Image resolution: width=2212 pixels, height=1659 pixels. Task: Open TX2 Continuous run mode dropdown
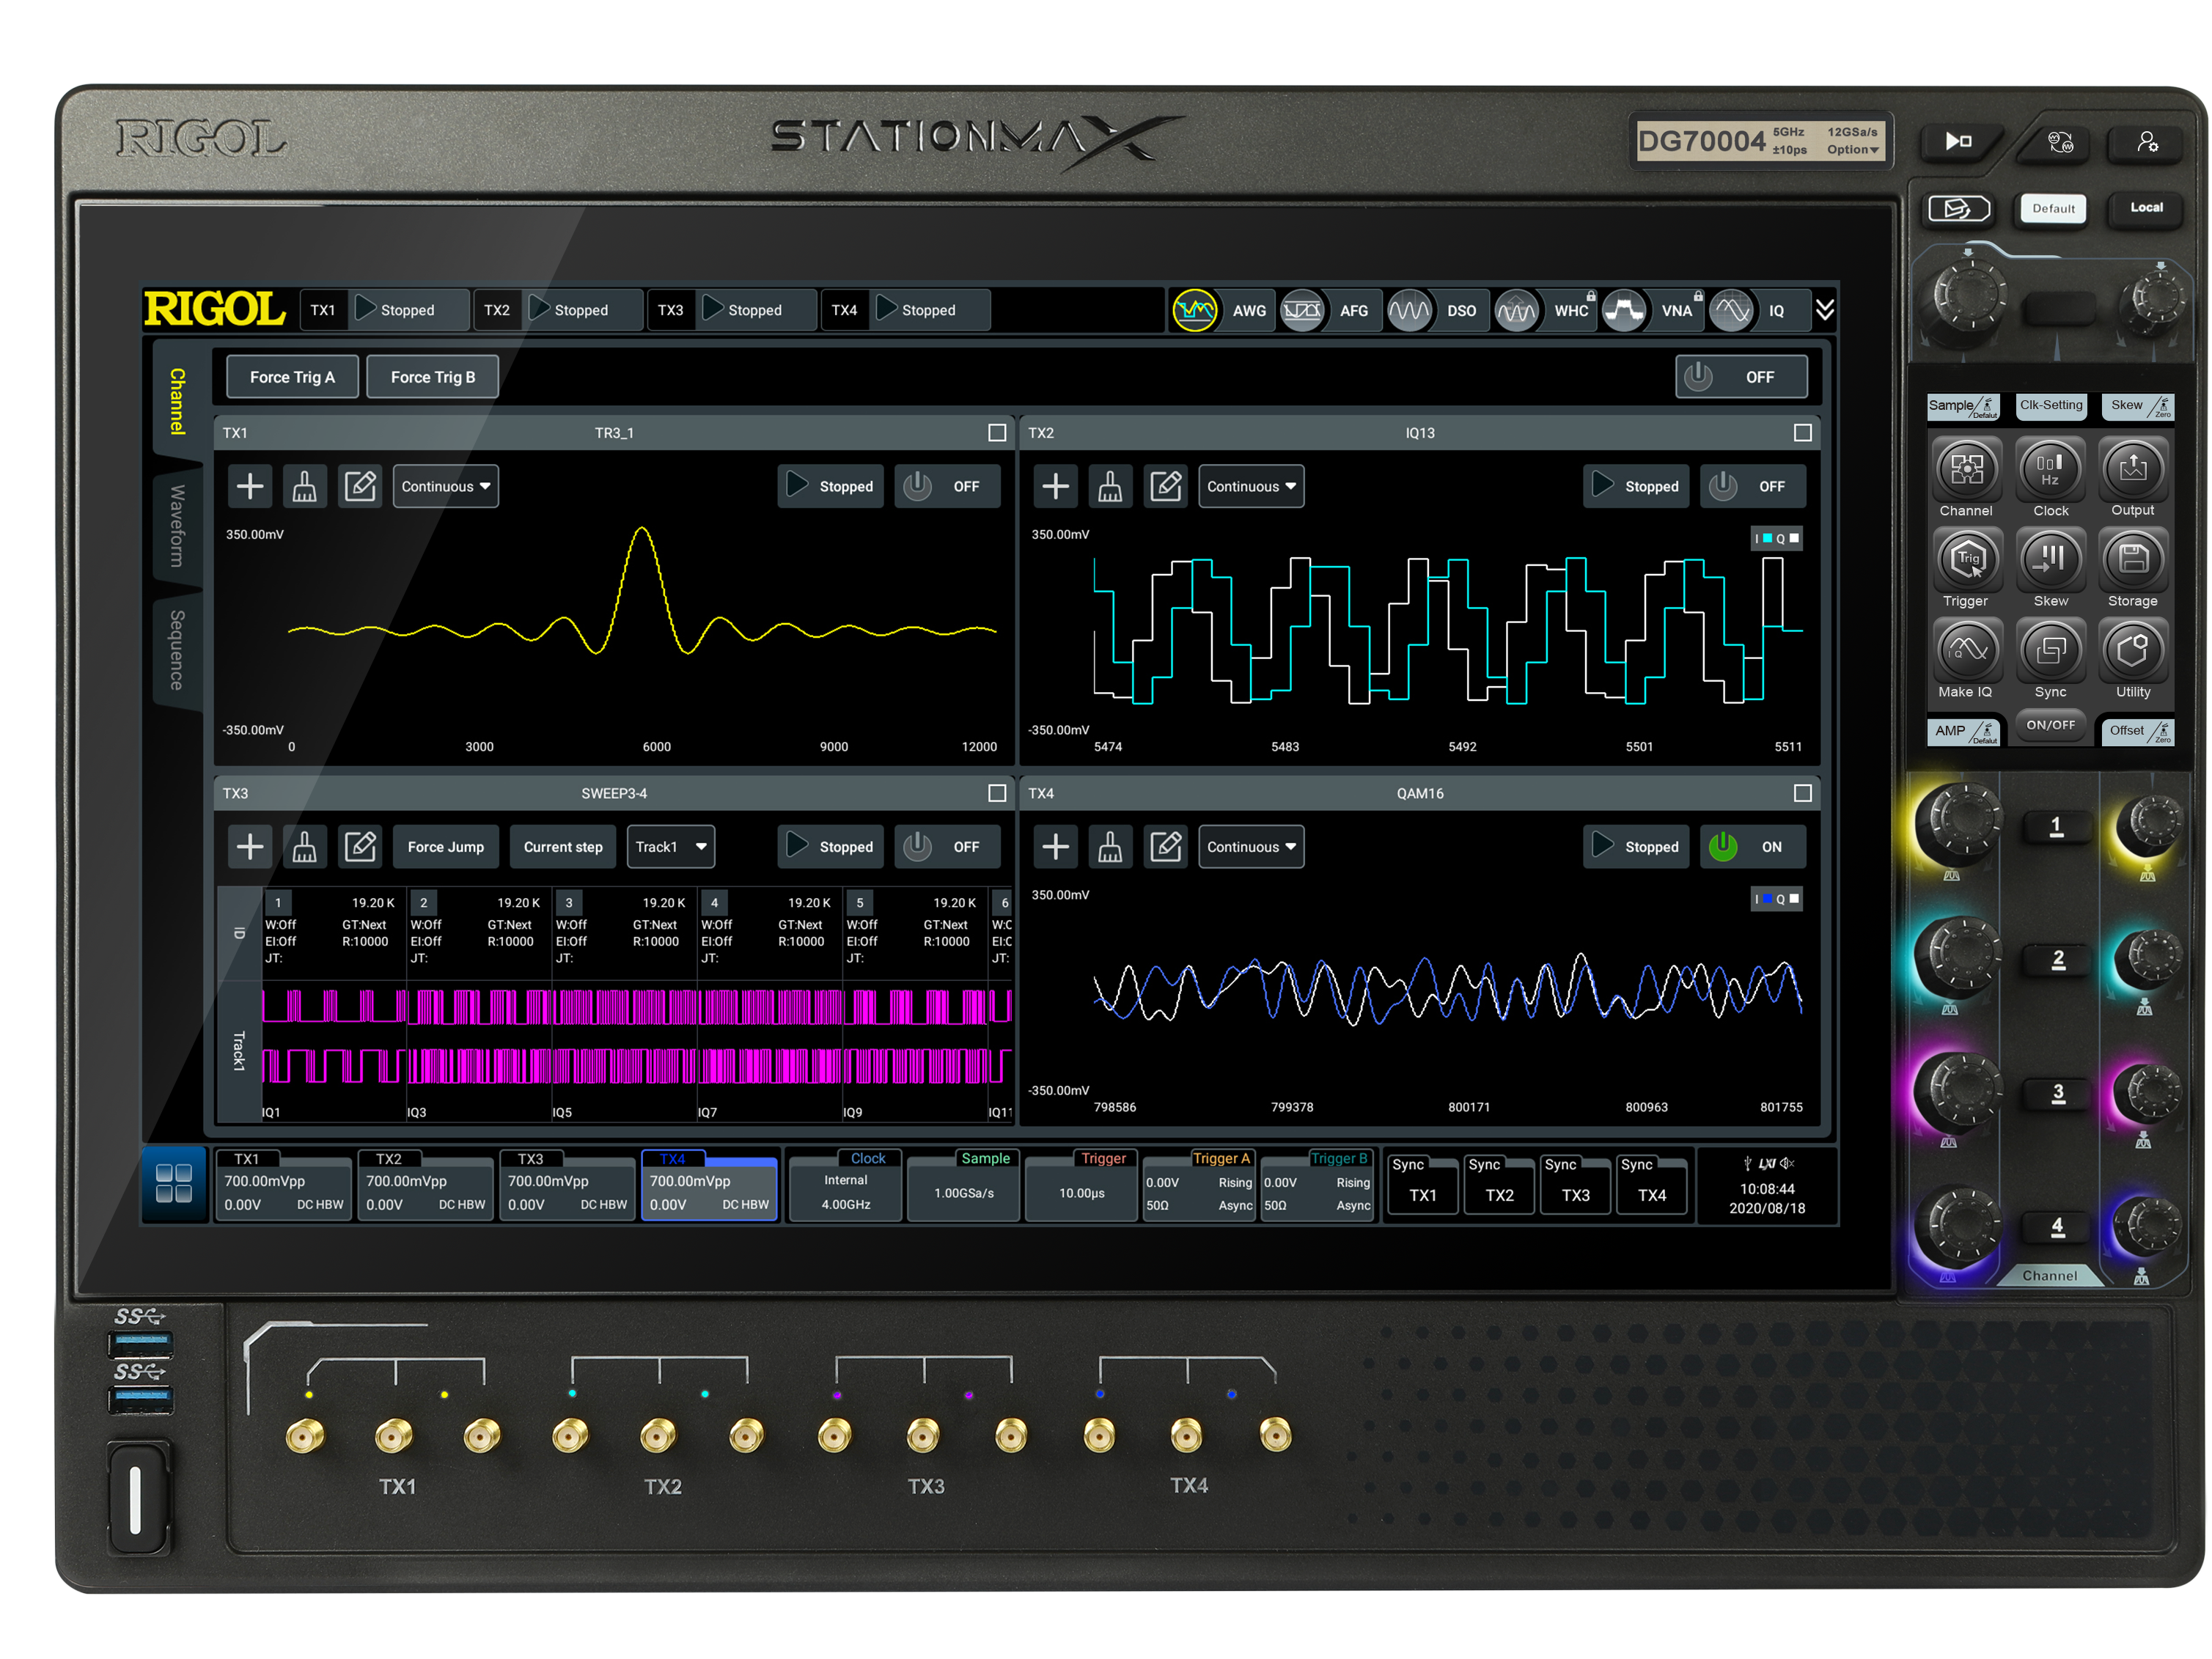click(1251, 487)
